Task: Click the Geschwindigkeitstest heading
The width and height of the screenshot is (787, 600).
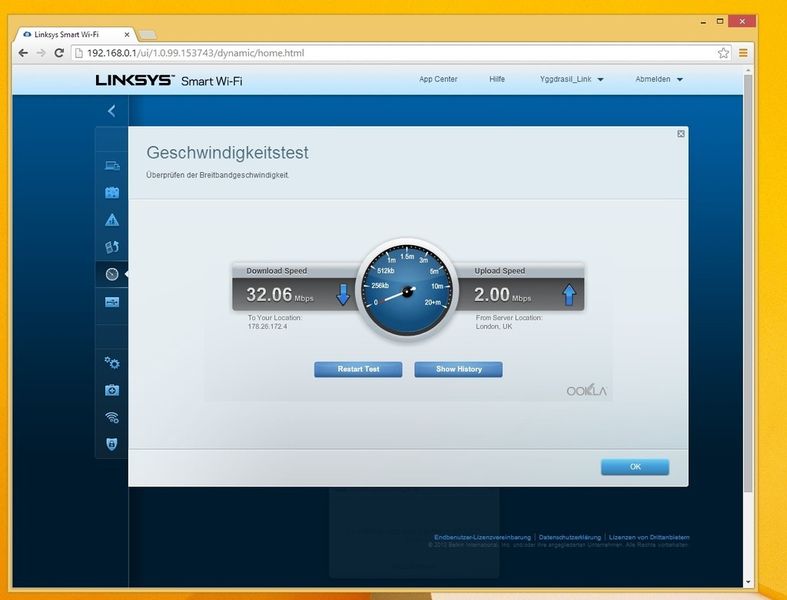Action: tap(227, 153)
